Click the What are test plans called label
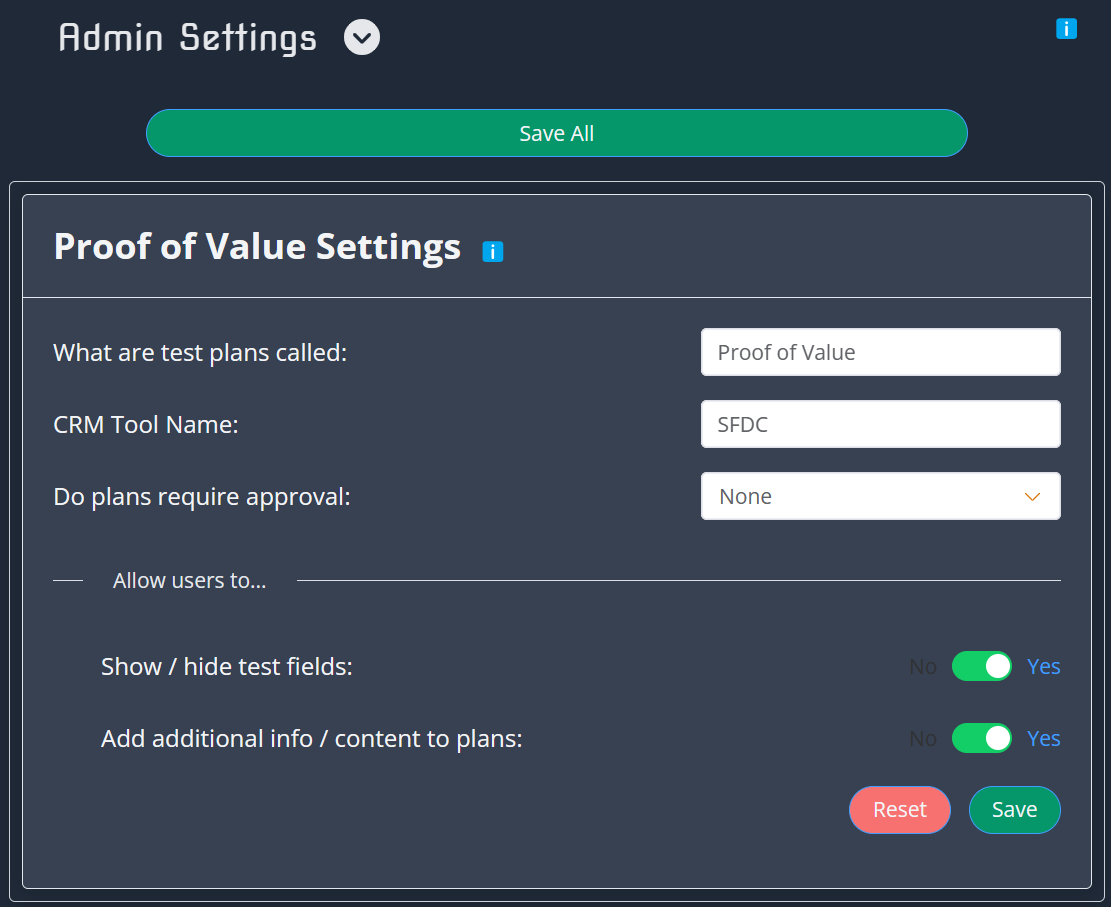The height and width of the screenshot is (907, 1111). [200, 352]
